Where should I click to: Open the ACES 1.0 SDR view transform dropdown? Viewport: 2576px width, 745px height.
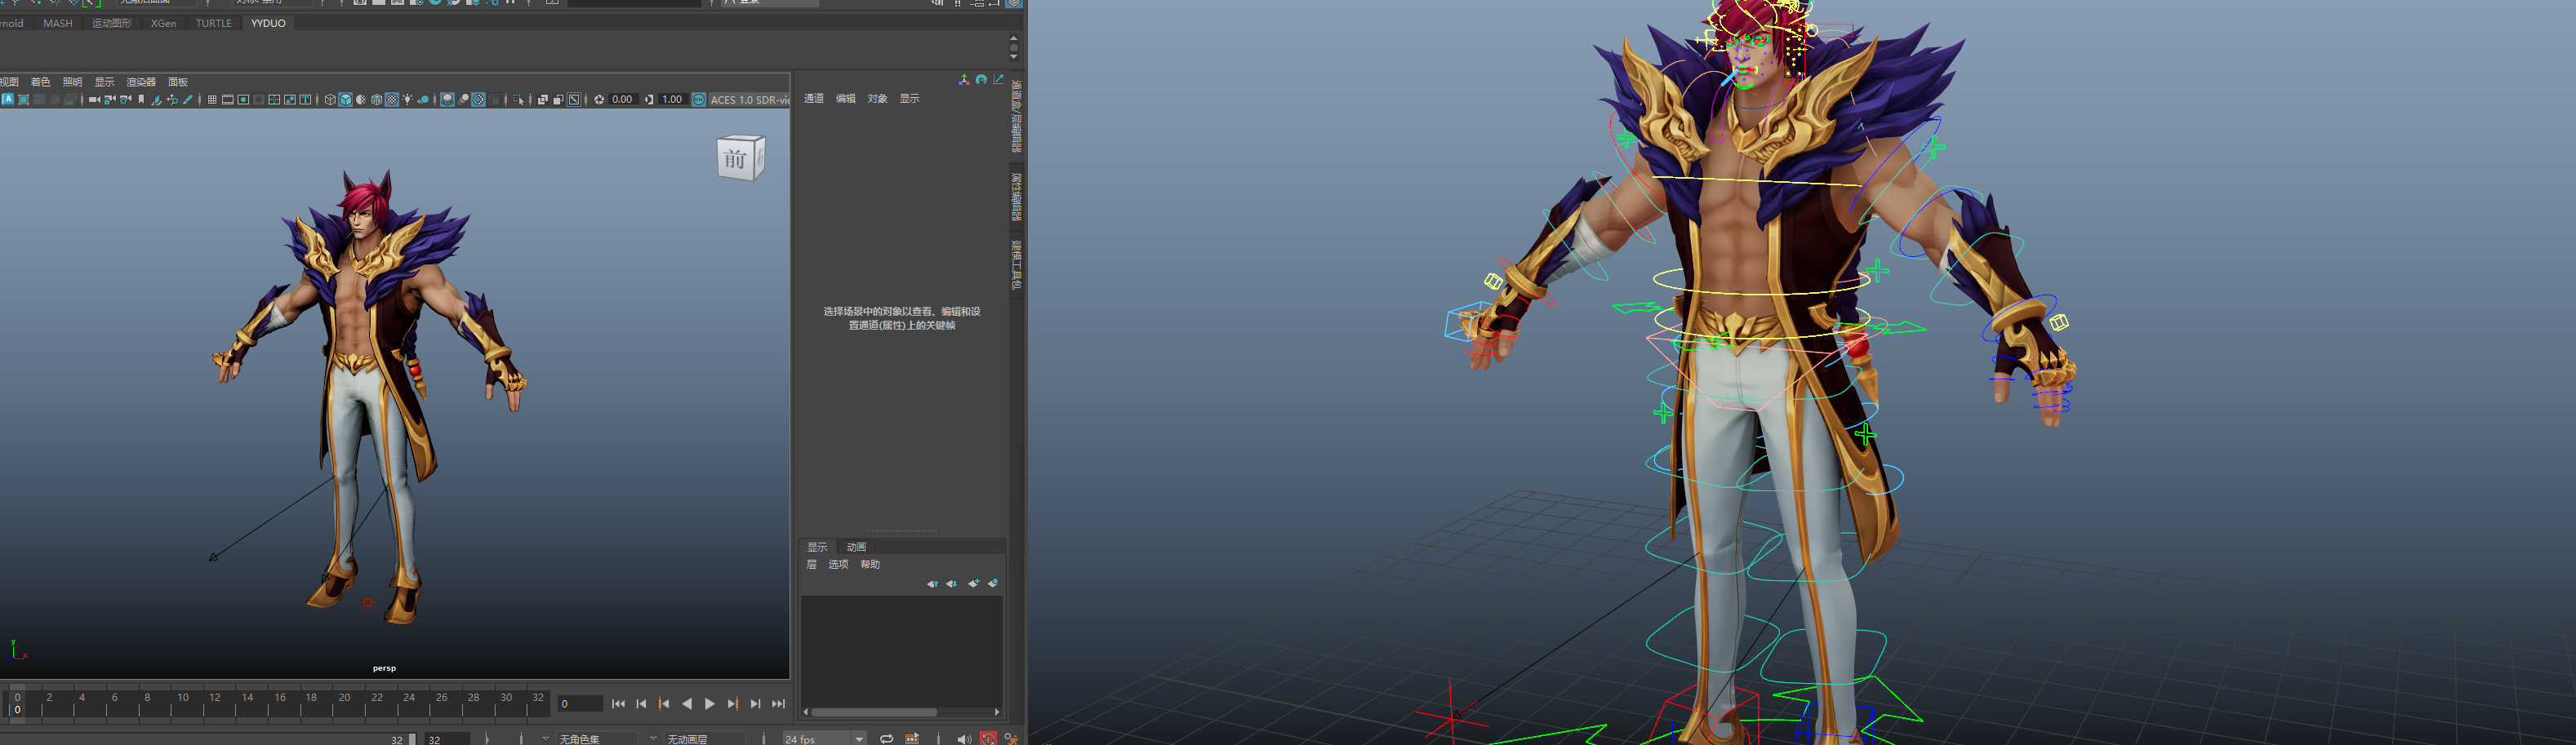pyautogui.click(x=749, y=100)
